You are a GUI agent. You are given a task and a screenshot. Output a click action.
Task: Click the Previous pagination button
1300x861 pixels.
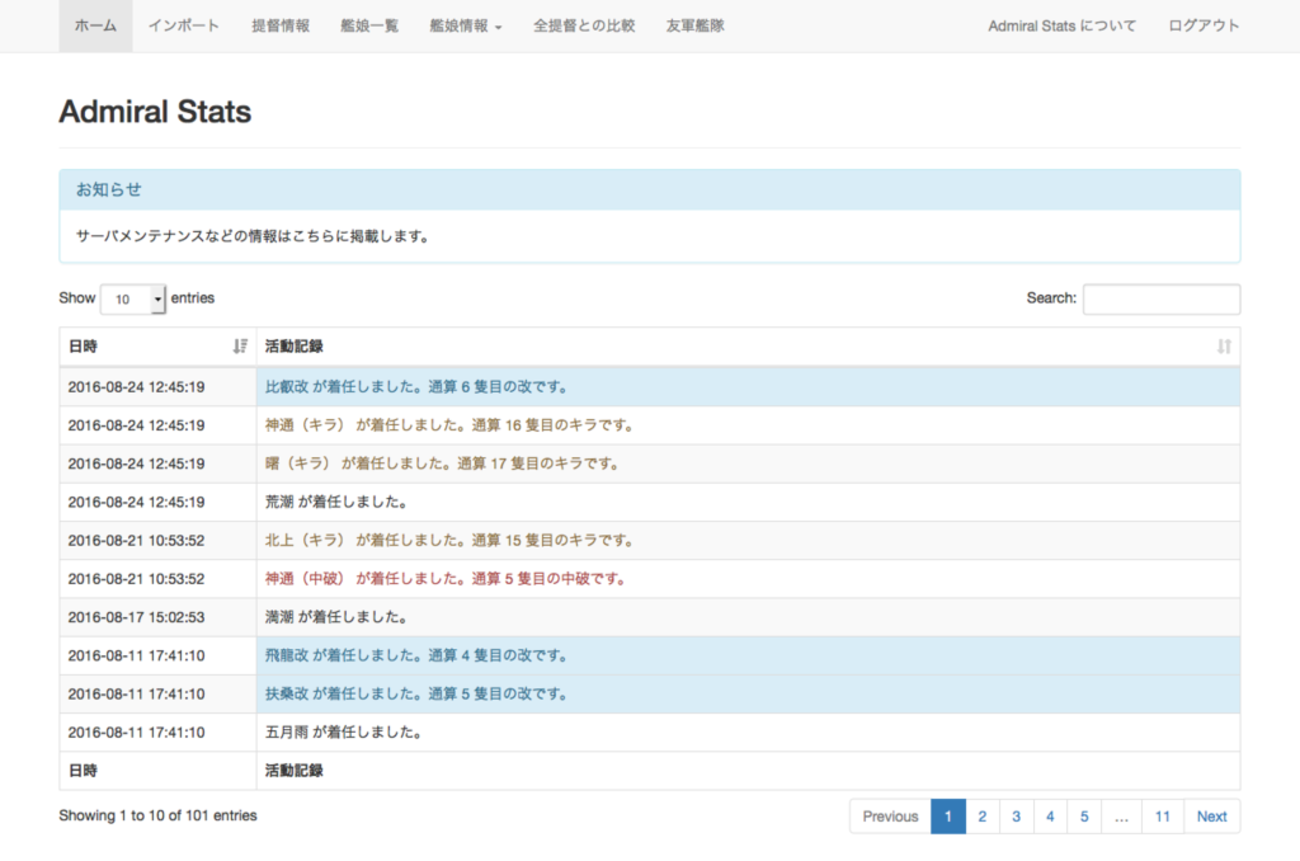(890, 817)
